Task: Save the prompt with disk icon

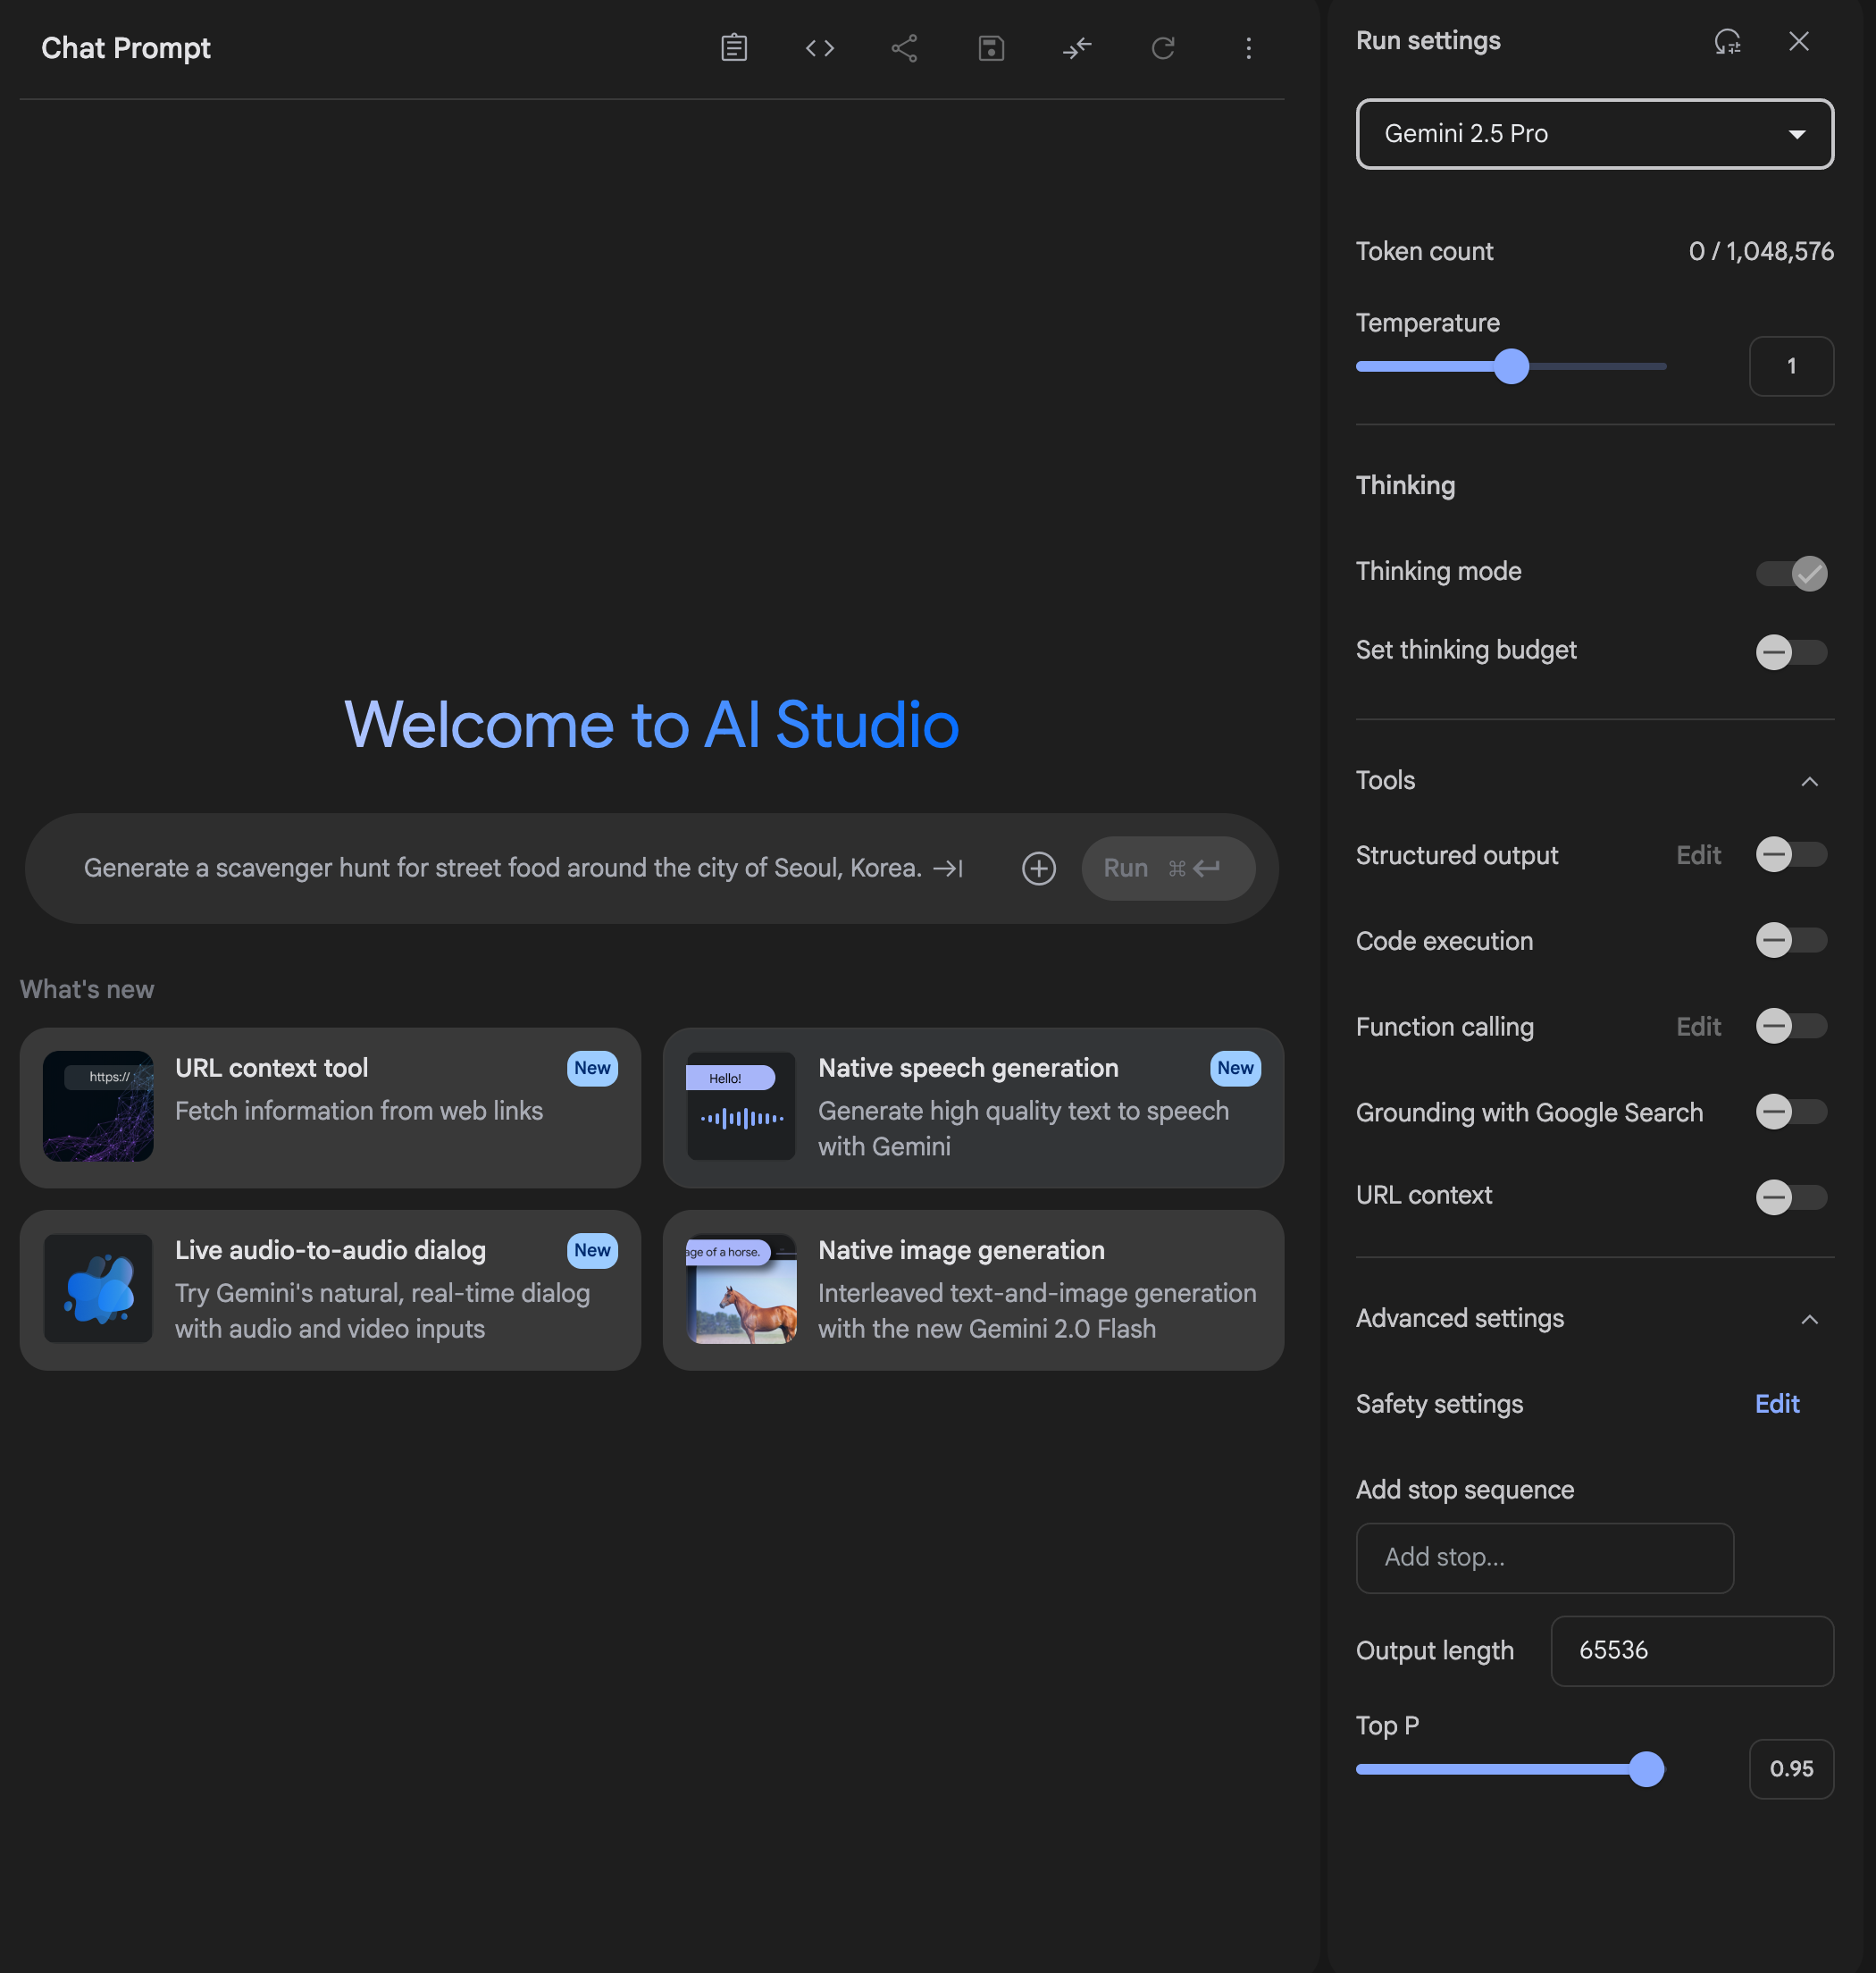Action: click(991, 48)
